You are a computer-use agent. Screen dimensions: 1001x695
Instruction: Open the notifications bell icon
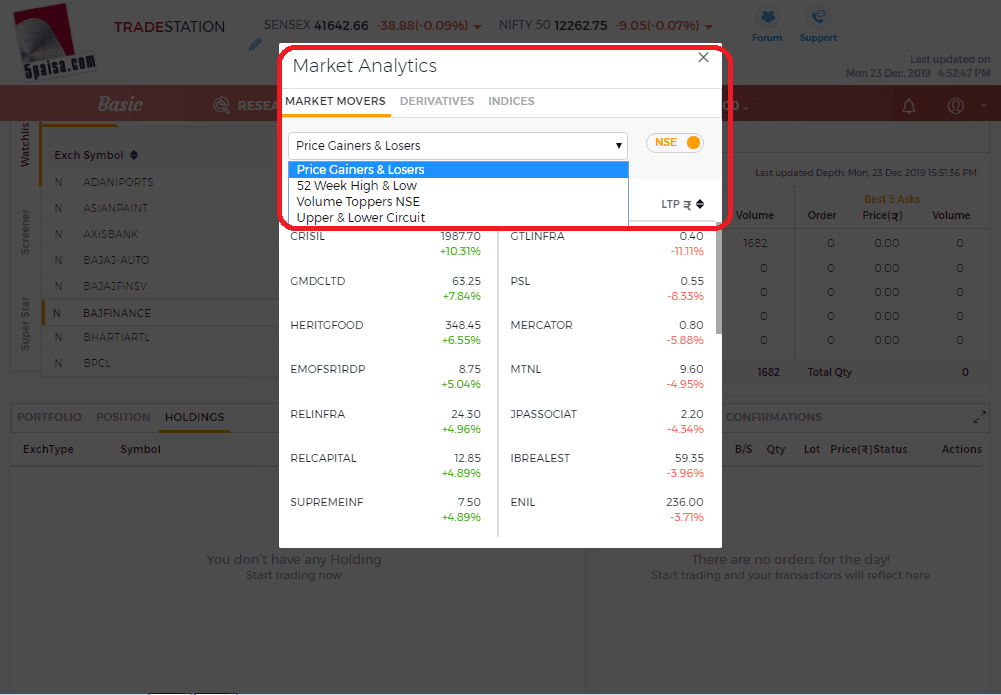click(x=908, y=106)
